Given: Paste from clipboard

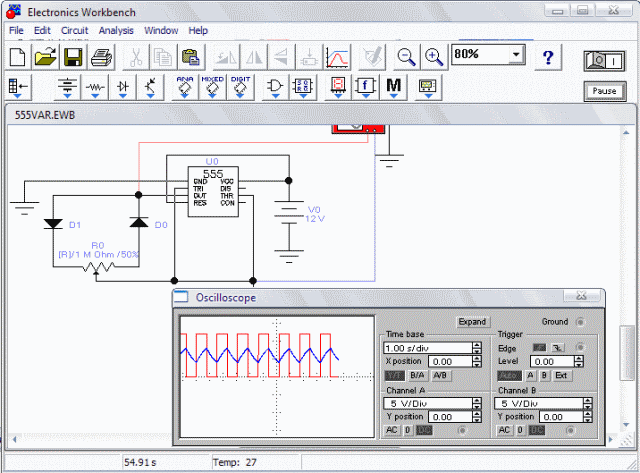Looking at the screenshot, I should [190, 57].
